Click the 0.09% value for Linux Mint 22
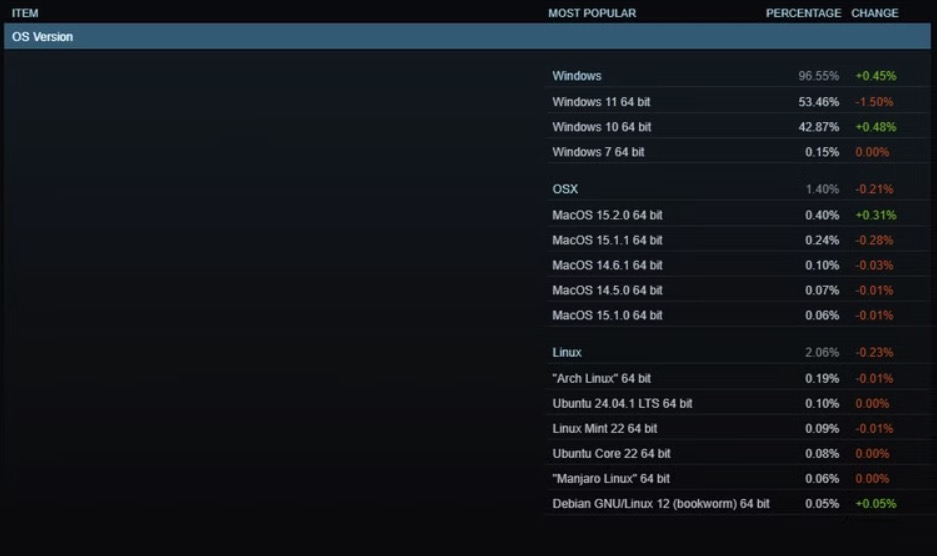 [822, 429]
